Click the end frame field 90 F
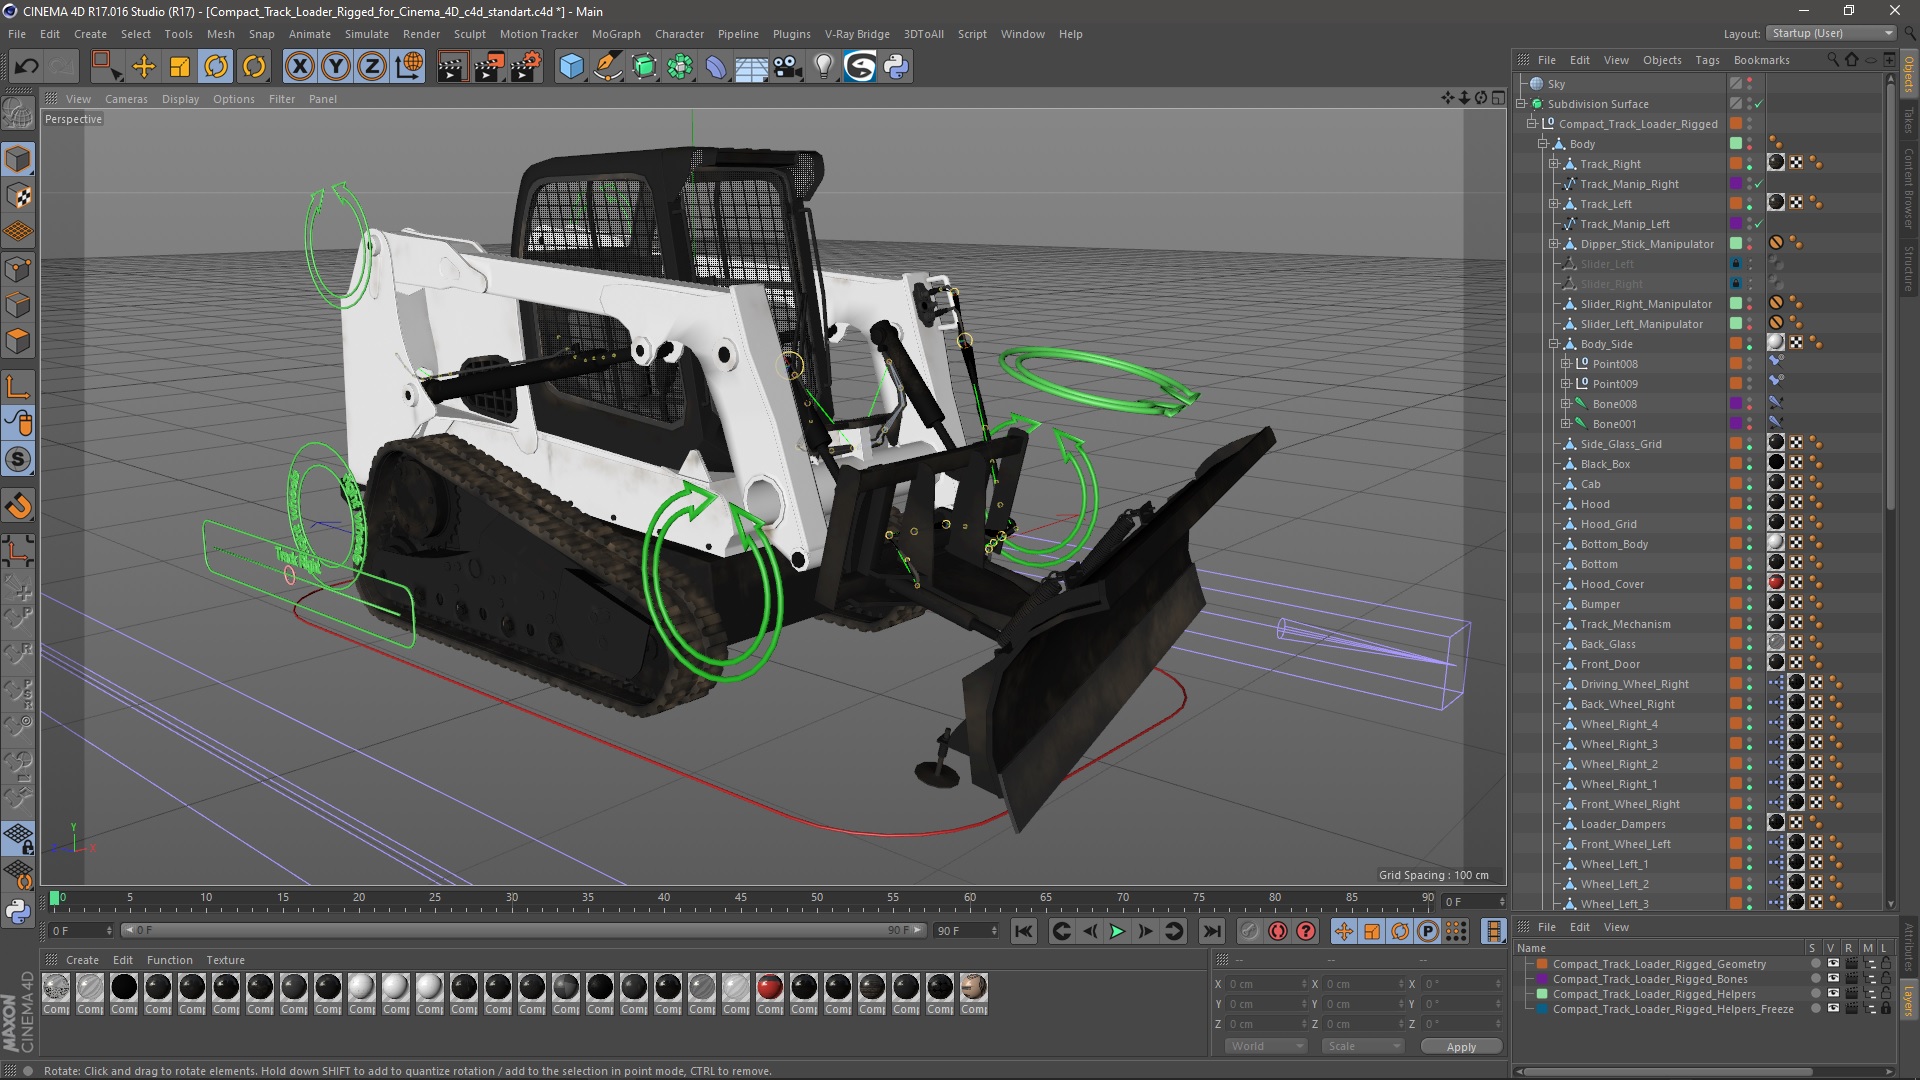1920x1080 pixels. (x=966, y=931)
